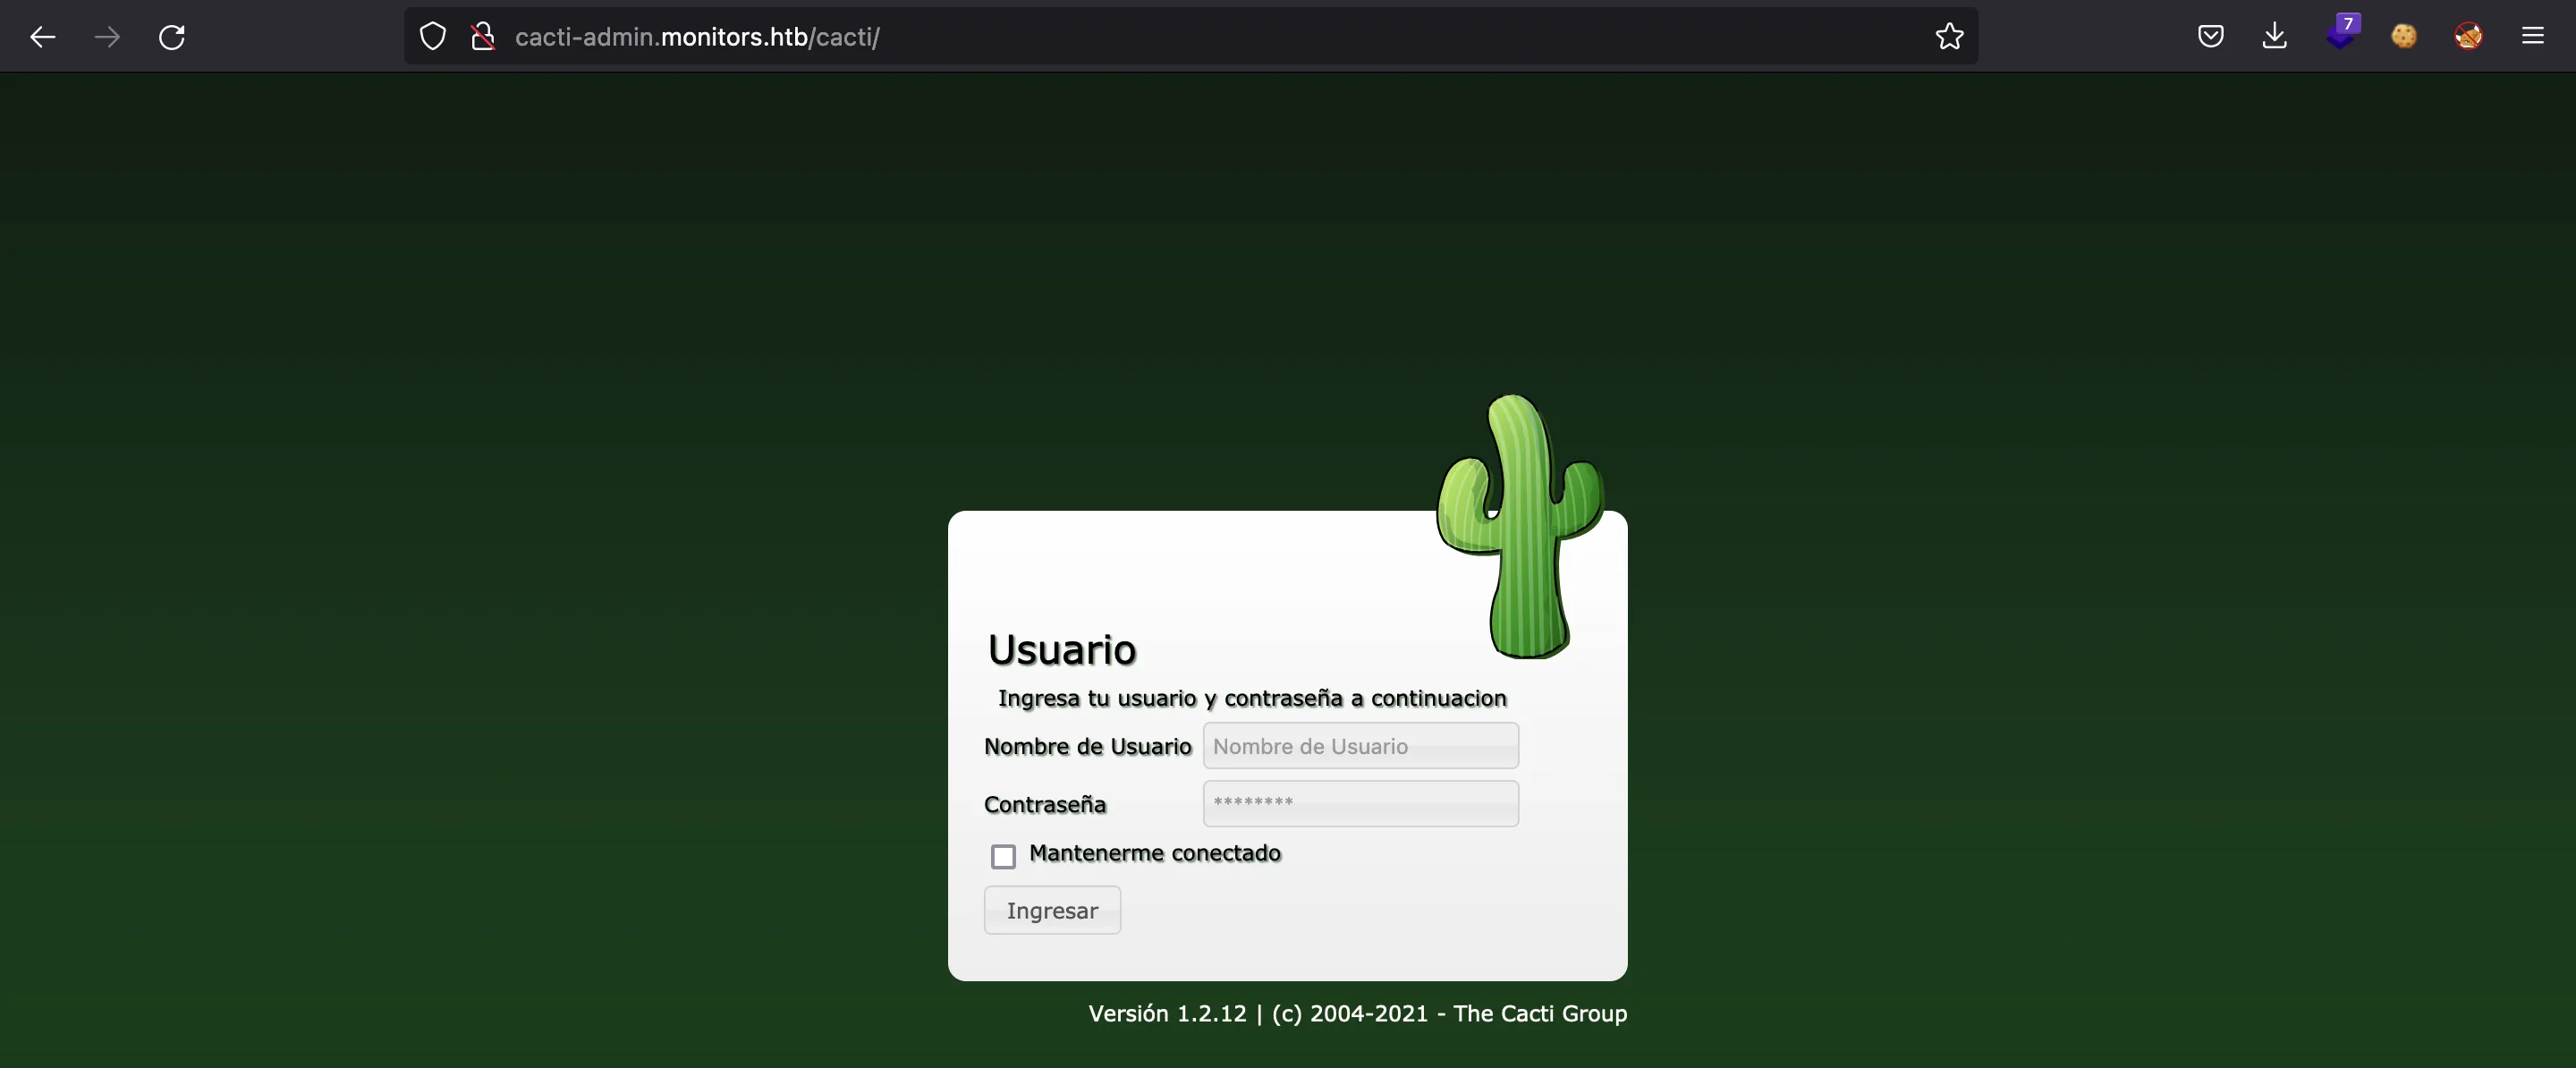Click the Usuario heading
Image resolution: width=2576 pixels, height=1068 pixels.
pos(1062,650)
